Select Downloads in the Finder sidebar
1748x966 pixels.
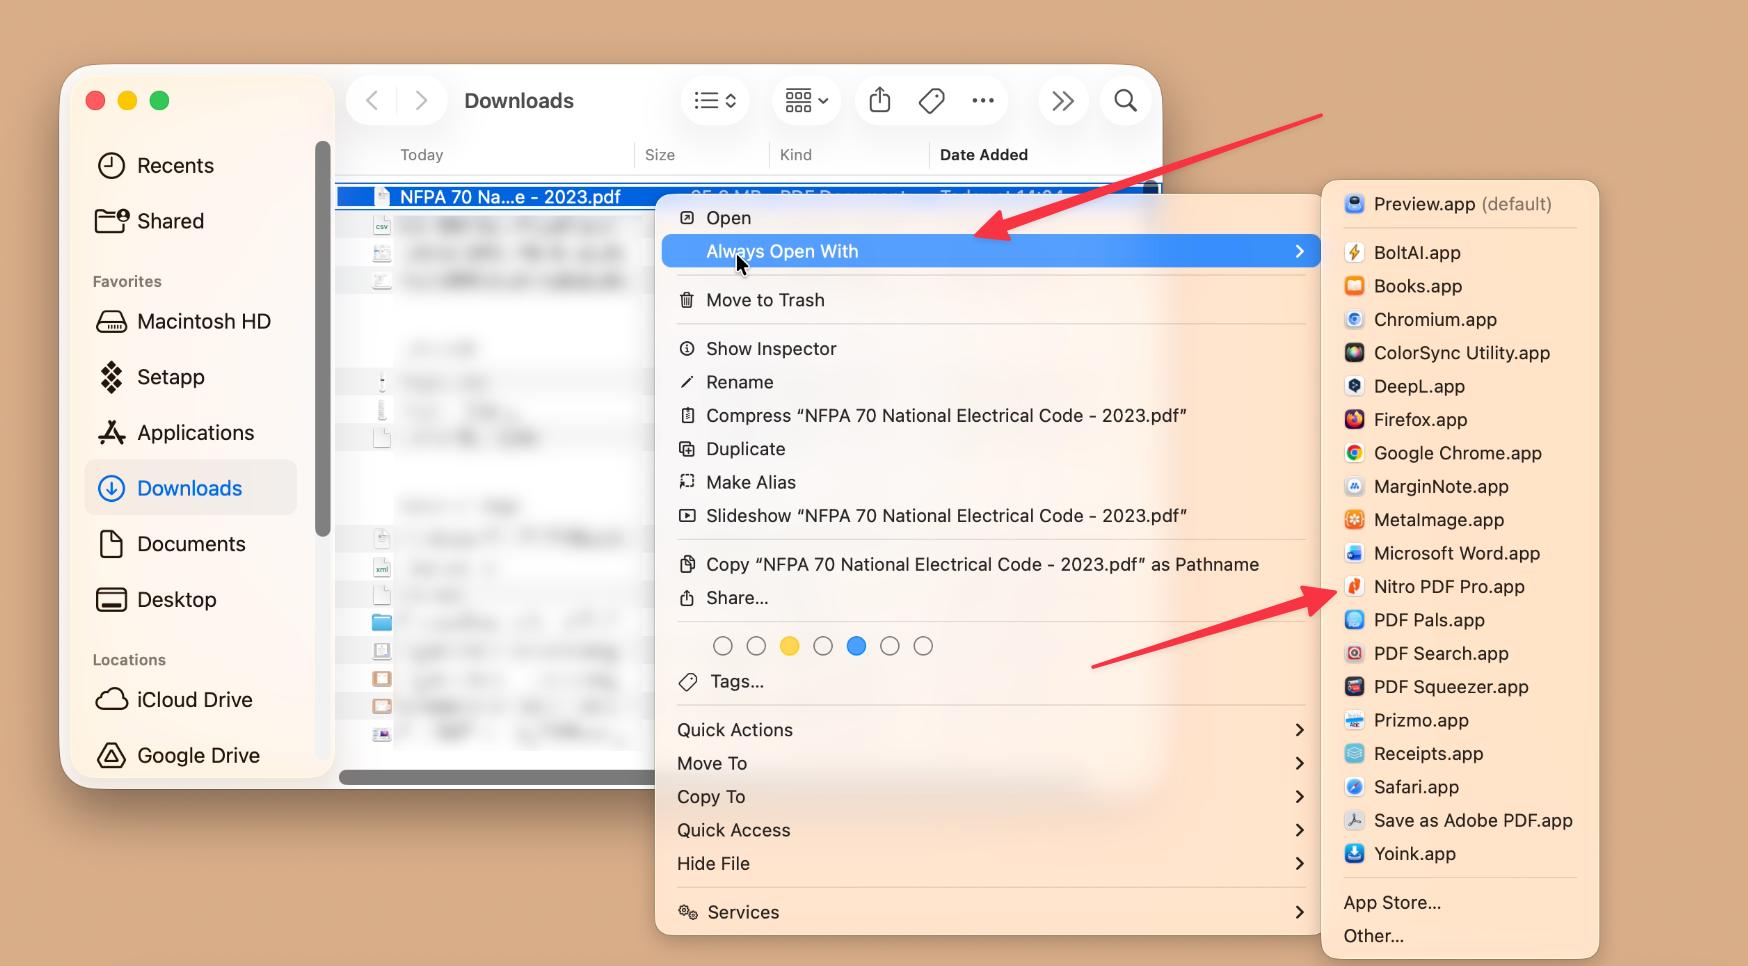[189, 488]
